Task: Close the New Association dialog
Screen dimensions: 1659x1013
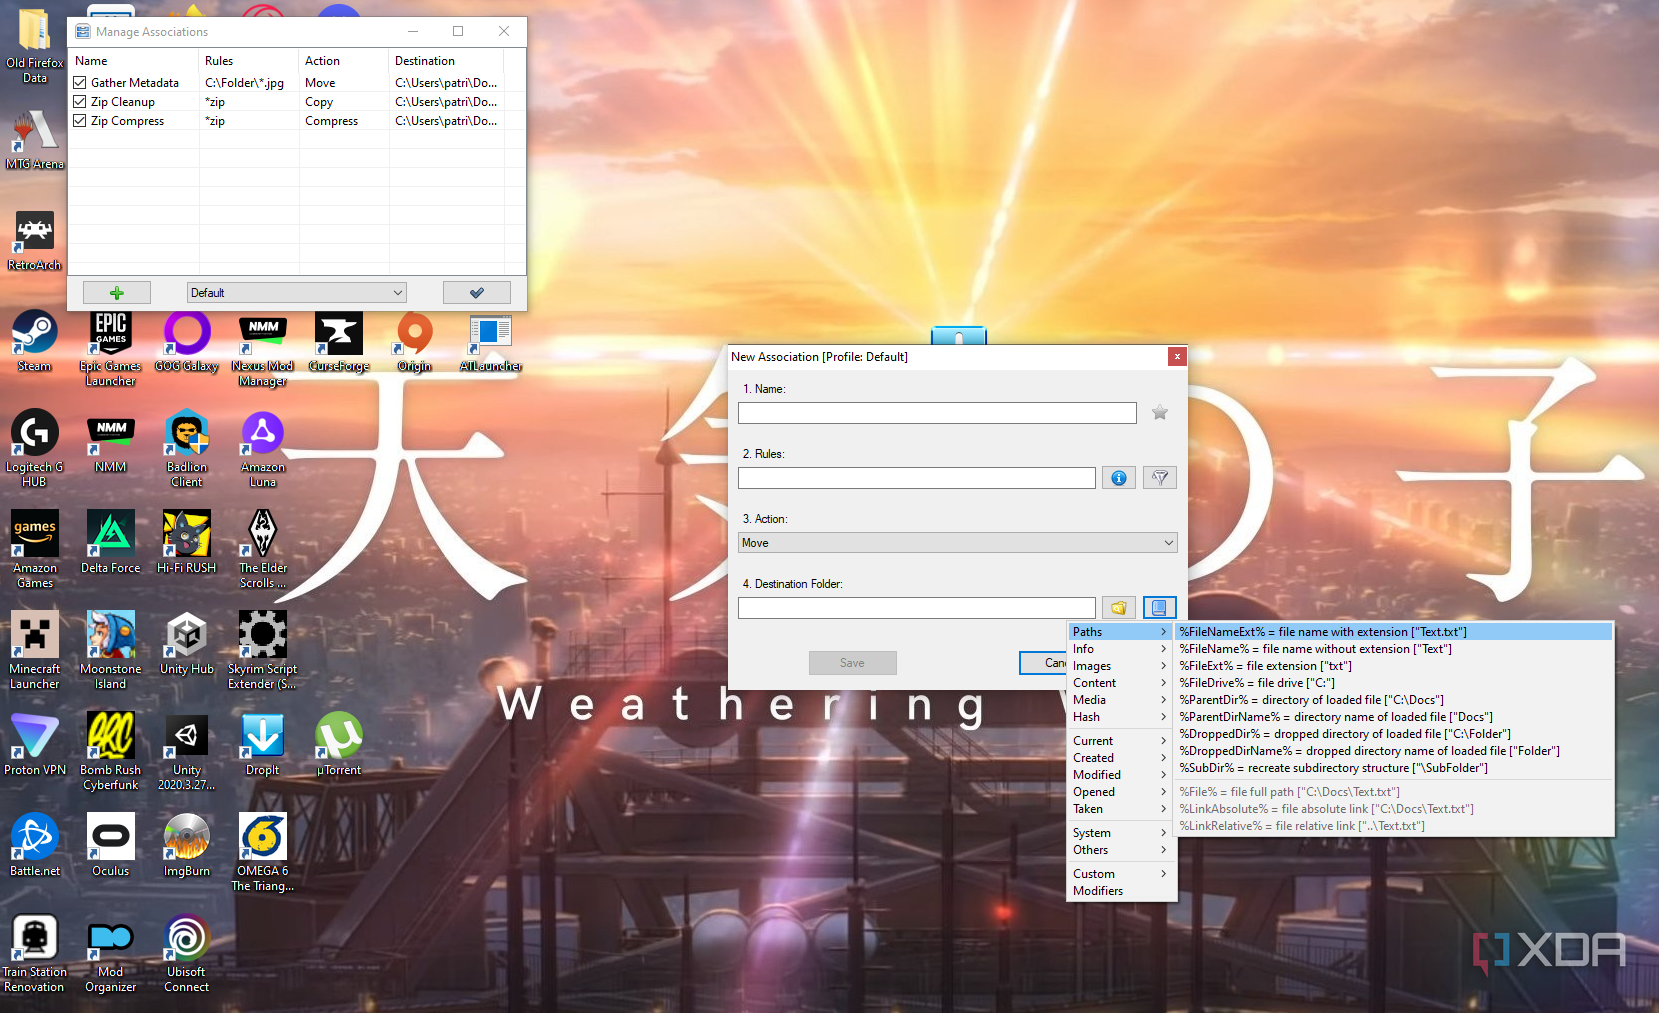Action: pyautogui.click(x=1177, y=356)
